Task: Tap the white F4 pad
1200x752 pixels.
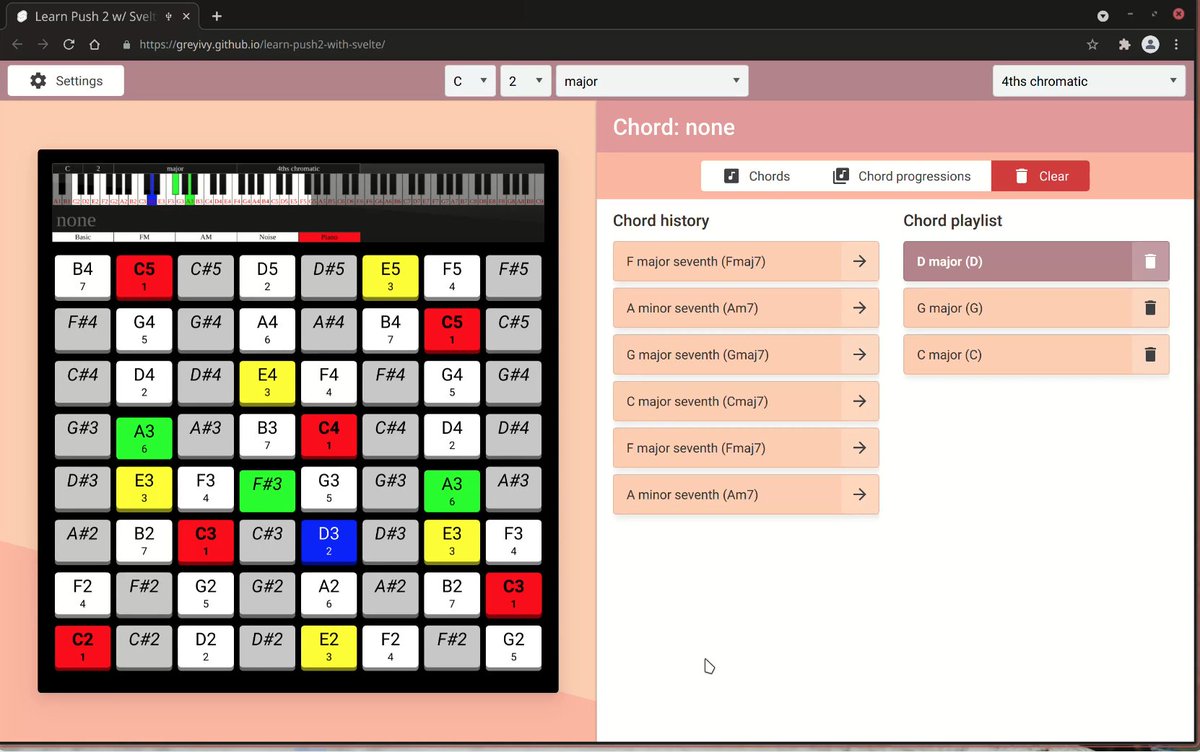Action: coord(329,381)
